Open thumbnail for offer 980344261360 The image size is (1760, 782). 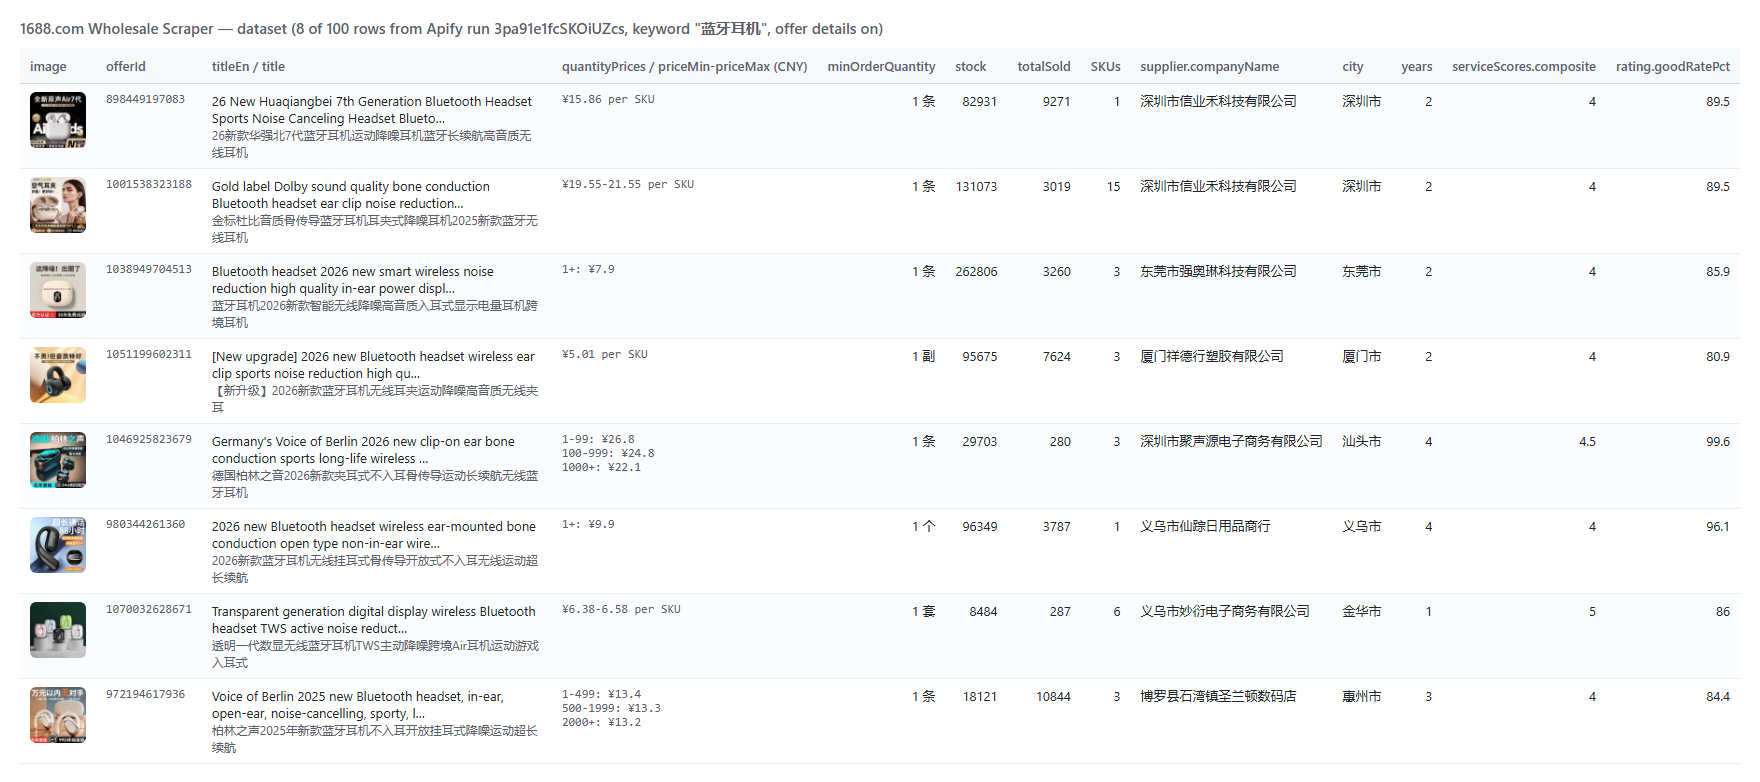click(x=58, y=545)
